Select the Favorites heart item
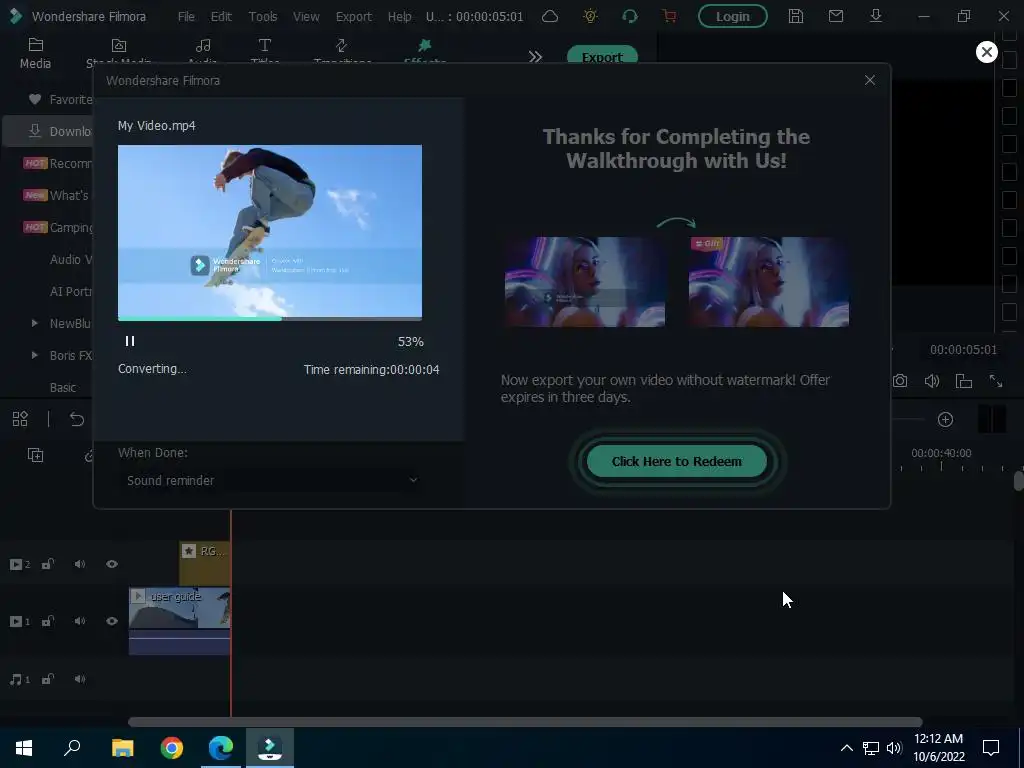 pyautogui.click(x=60, y=99)
